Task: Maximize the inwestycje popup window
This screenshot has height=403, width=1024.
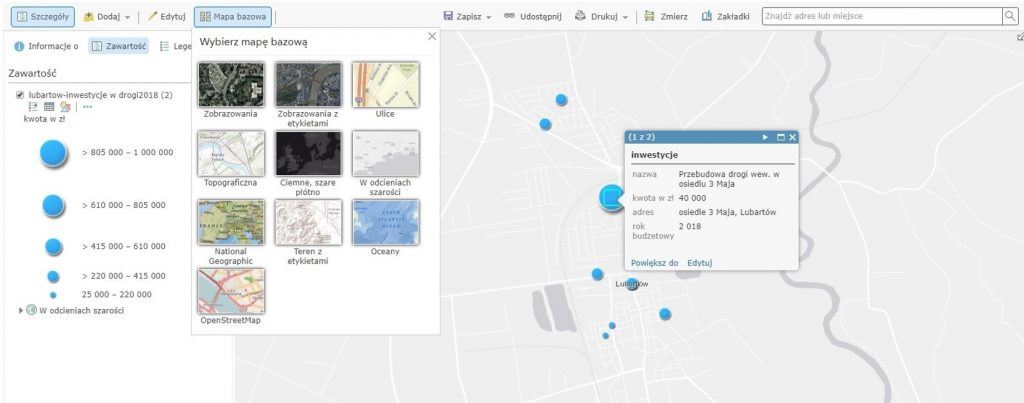Action: tap(780, 137)
